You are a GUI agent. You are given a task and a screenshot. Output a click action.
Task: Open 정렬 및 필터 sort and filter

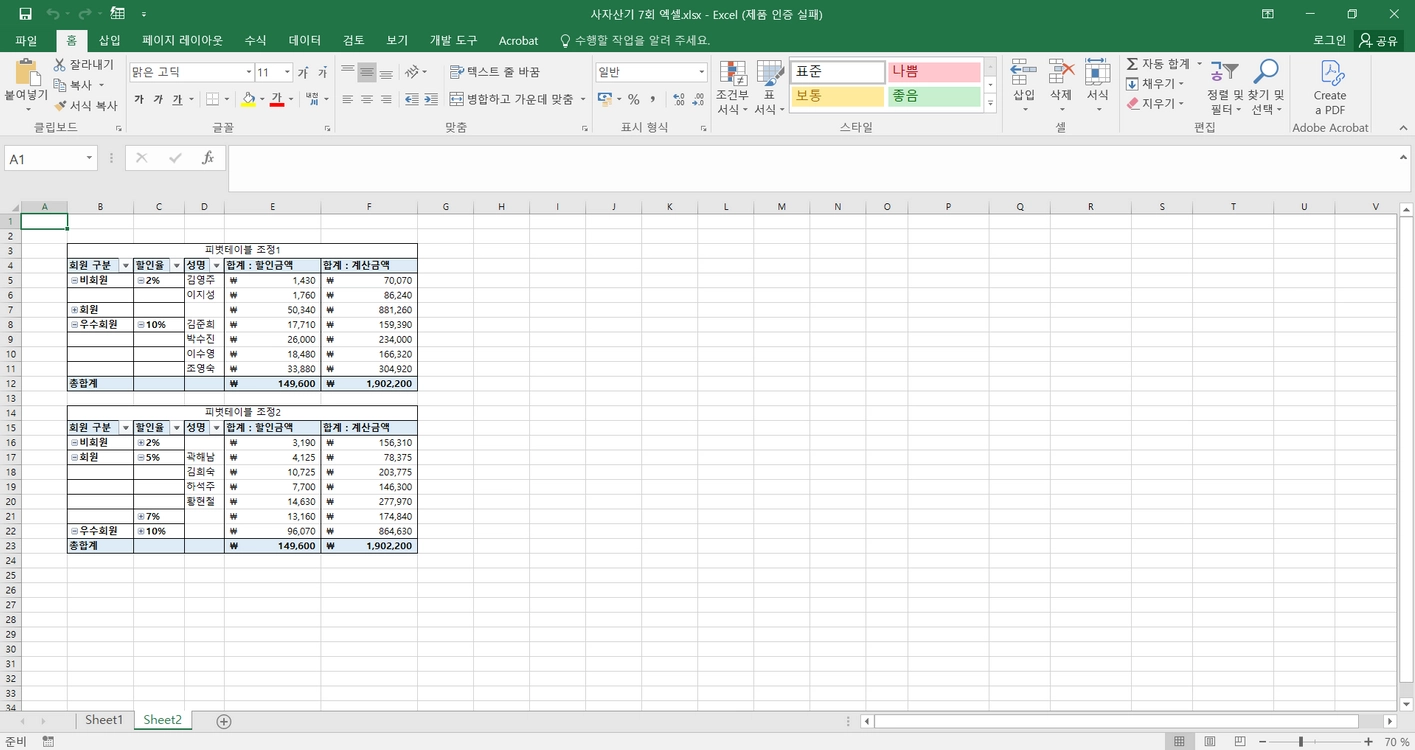click(1224, 88)
